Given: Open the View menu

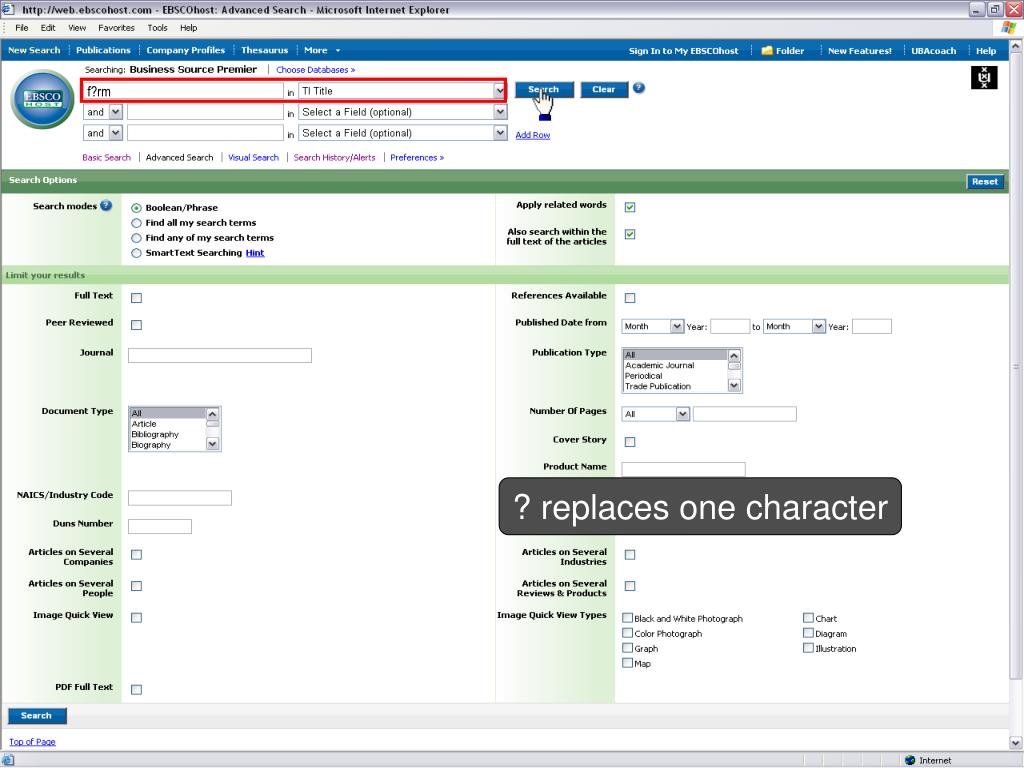Looking at the screenshot, I should [x=77, y=28].
